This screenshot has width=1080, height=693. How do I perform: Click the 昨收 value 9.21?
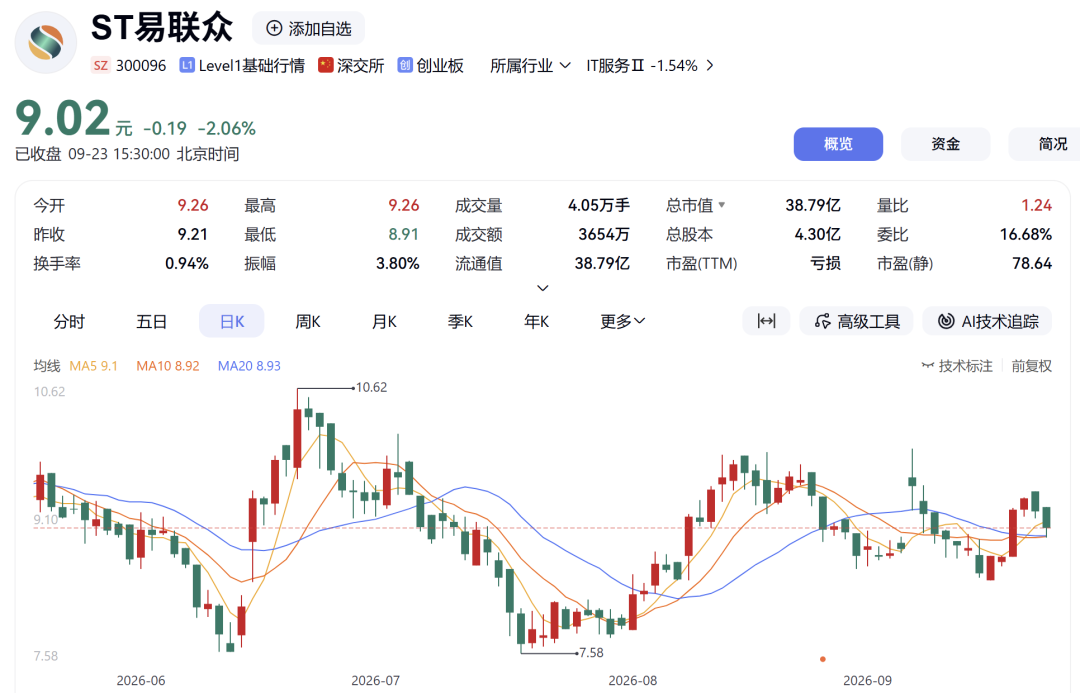pyautogui.click(x=193, y=234)
